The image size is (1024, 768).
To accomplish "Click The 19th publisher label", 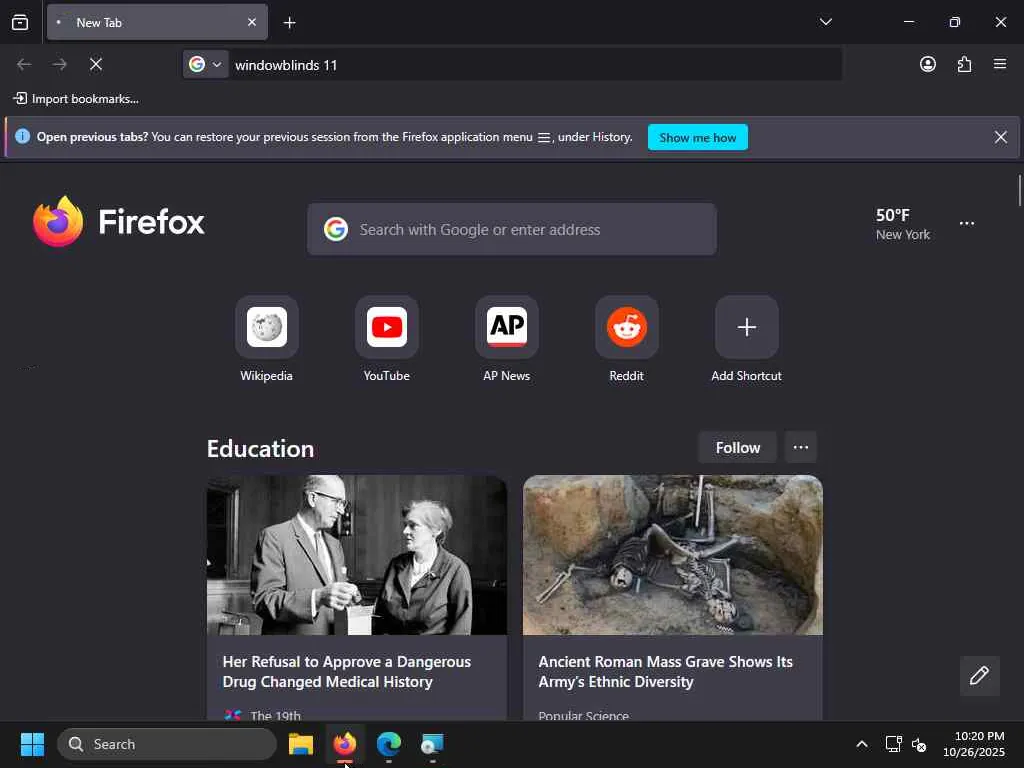I will pos(276,716).
